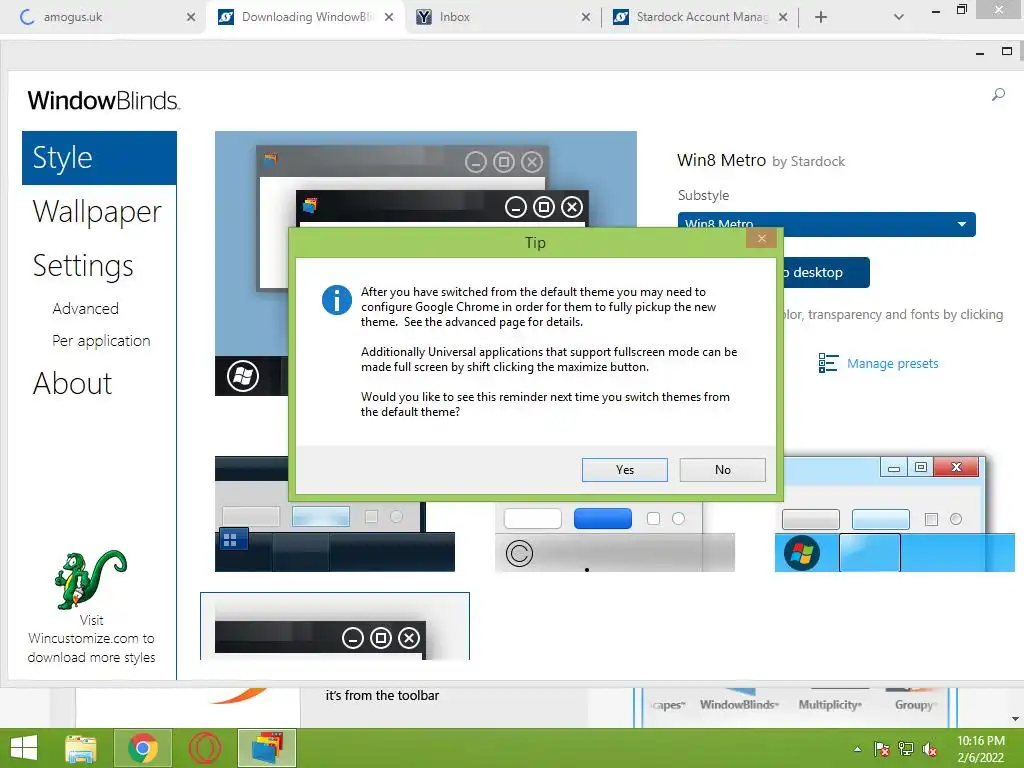1024x768 pixels.
Task: Click No in the Tip dialog
Action: tap(722, 470)
